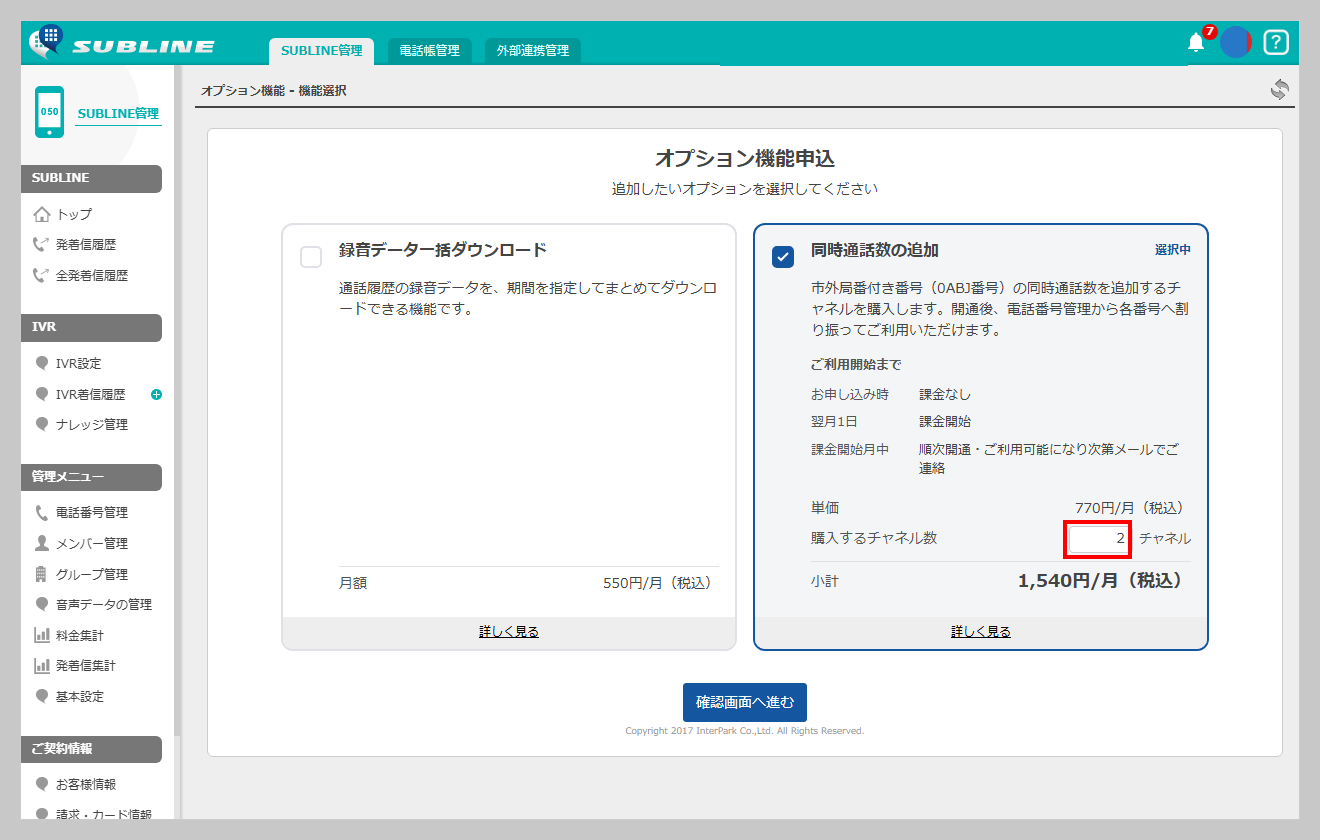Click the channel count input field
This screenshot has width=1320, height=840.
click(x=1097, y=539)
